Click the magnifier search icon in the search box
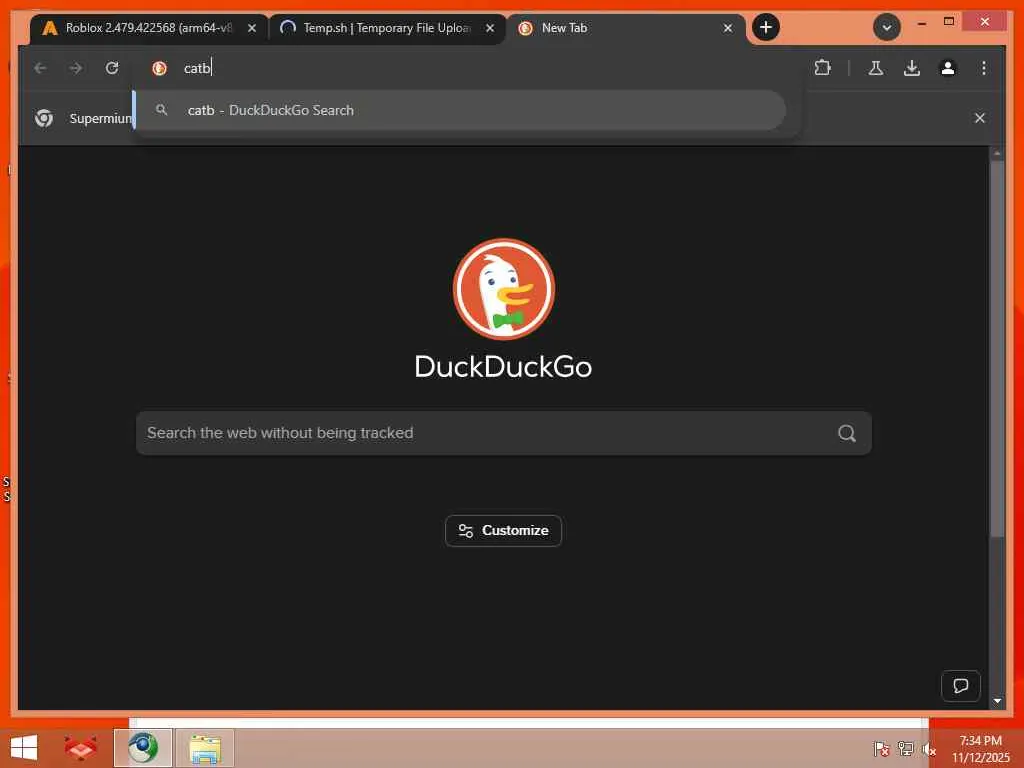The width and height of the screenshot is (1024, 768). (x=846, y=433)
